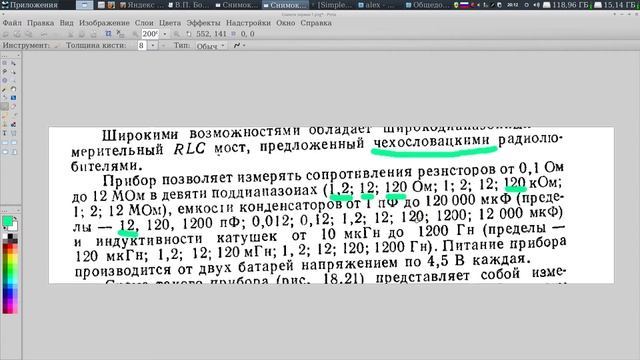The image size is (640, 360).
Task: Switch to the Яндекс taskbar window
Action: [x=142, y=5]
